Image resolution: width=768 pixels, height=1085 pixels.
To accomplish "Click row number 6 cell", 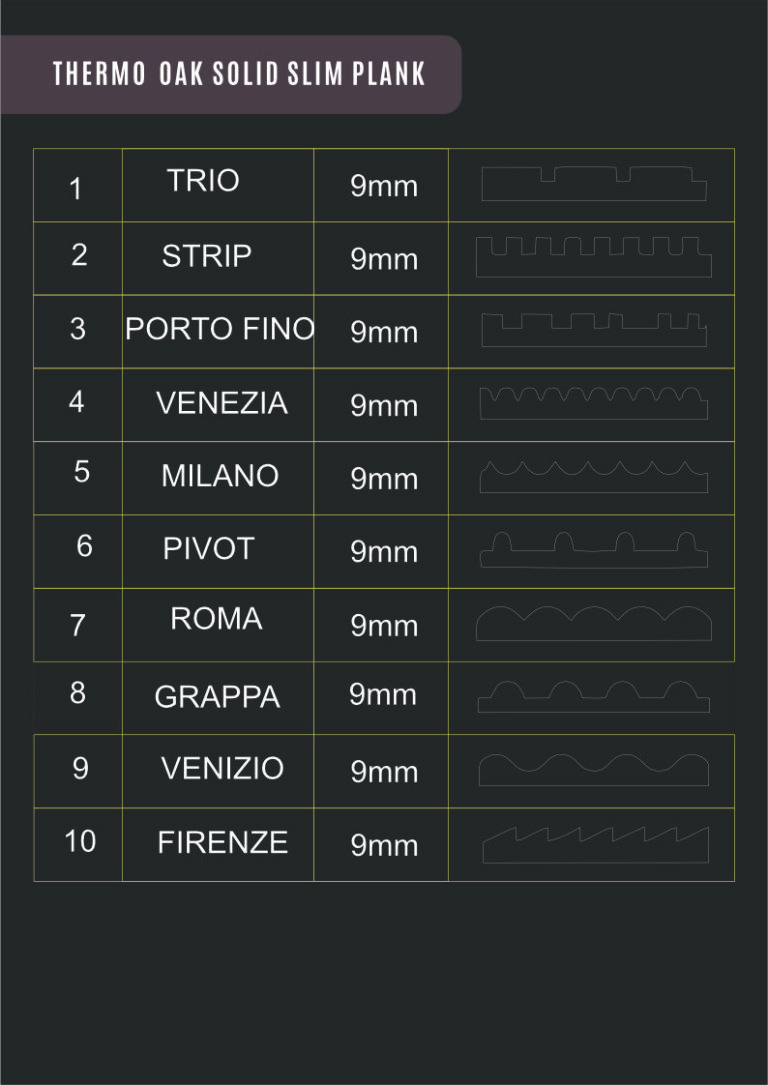I will point(78,551).
